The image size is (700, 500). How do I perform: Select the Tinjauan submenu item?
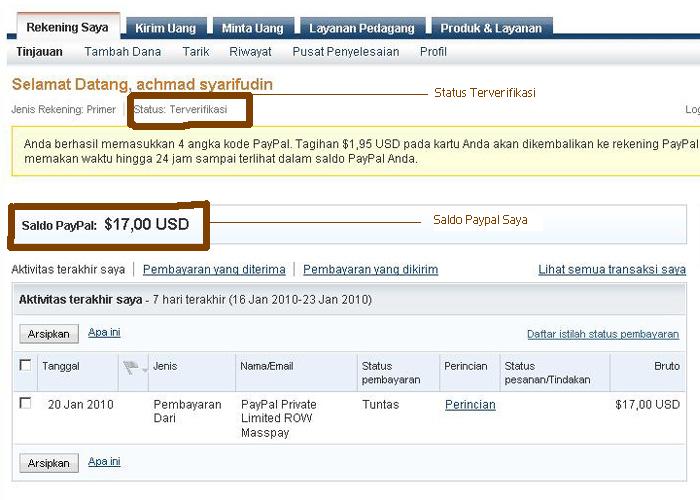pos(40,52)
